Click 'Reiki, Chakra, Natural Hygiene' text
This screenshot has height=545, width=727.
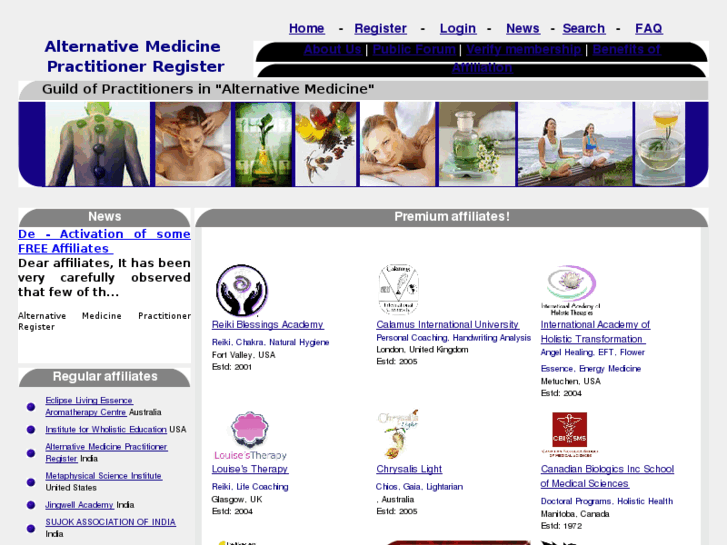pyautogui.click(x=270, y=342)
